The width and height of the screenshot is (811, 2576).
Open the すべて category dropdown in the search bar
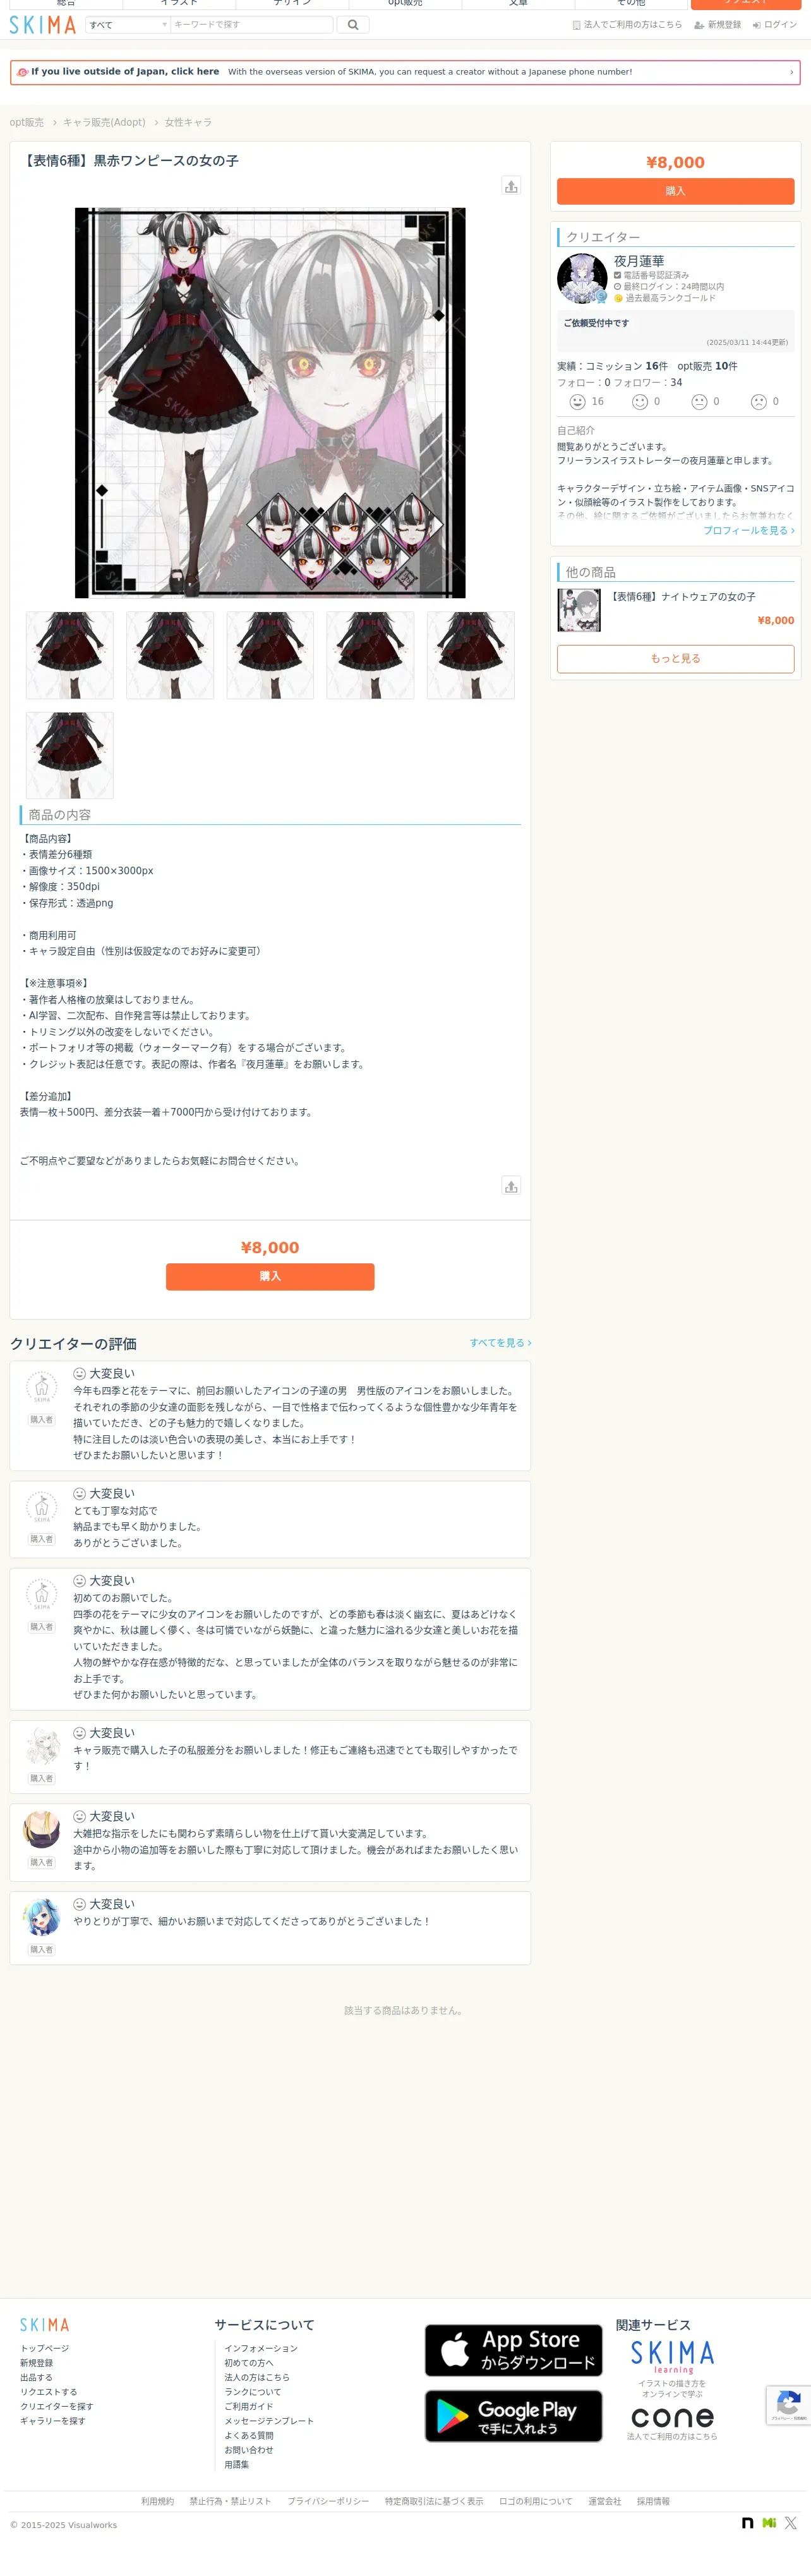(127, 25)
